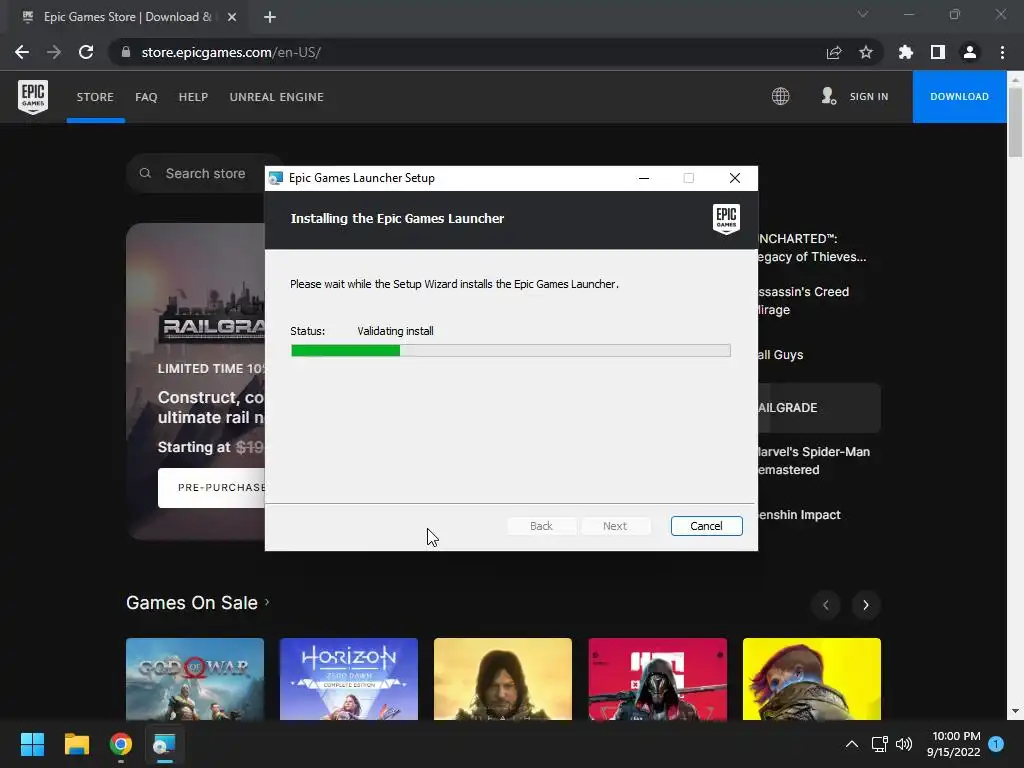The height and width of the screenshot is (768, 1024).
Task: Toggle the Chrome side panel icon
Action: (x=938, y=52)
